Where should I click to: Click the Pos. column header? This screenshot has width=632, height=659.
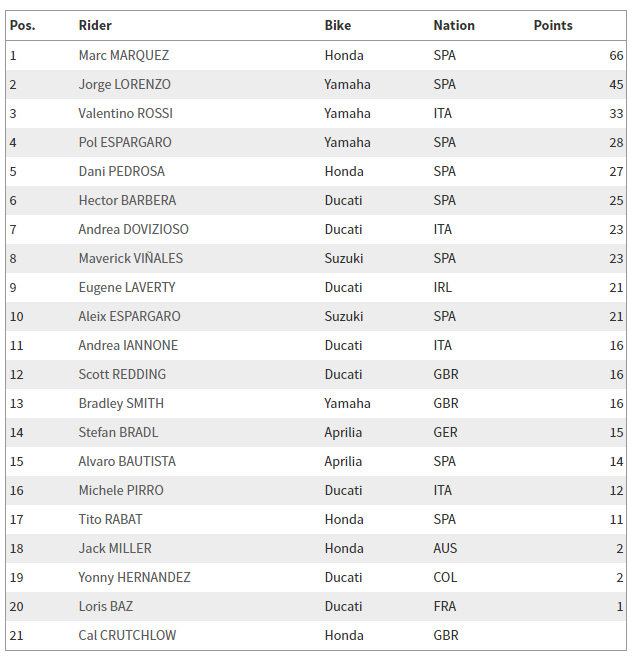point(23,26)
